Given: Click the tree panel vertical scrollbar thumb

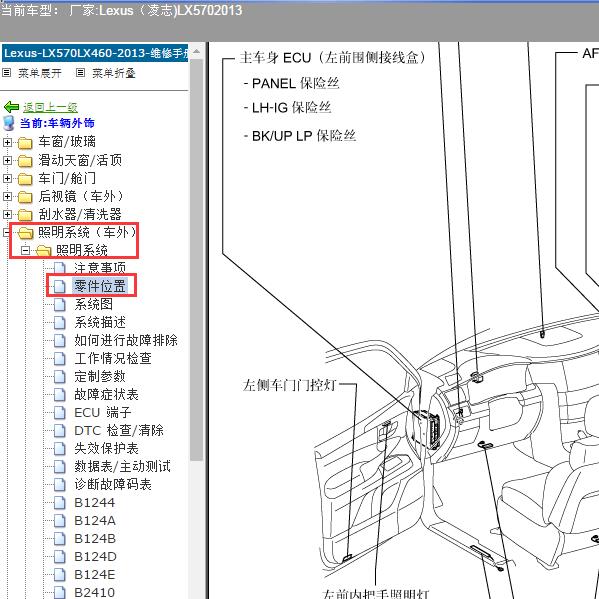Looking at the screenshot, I should 196,260.
